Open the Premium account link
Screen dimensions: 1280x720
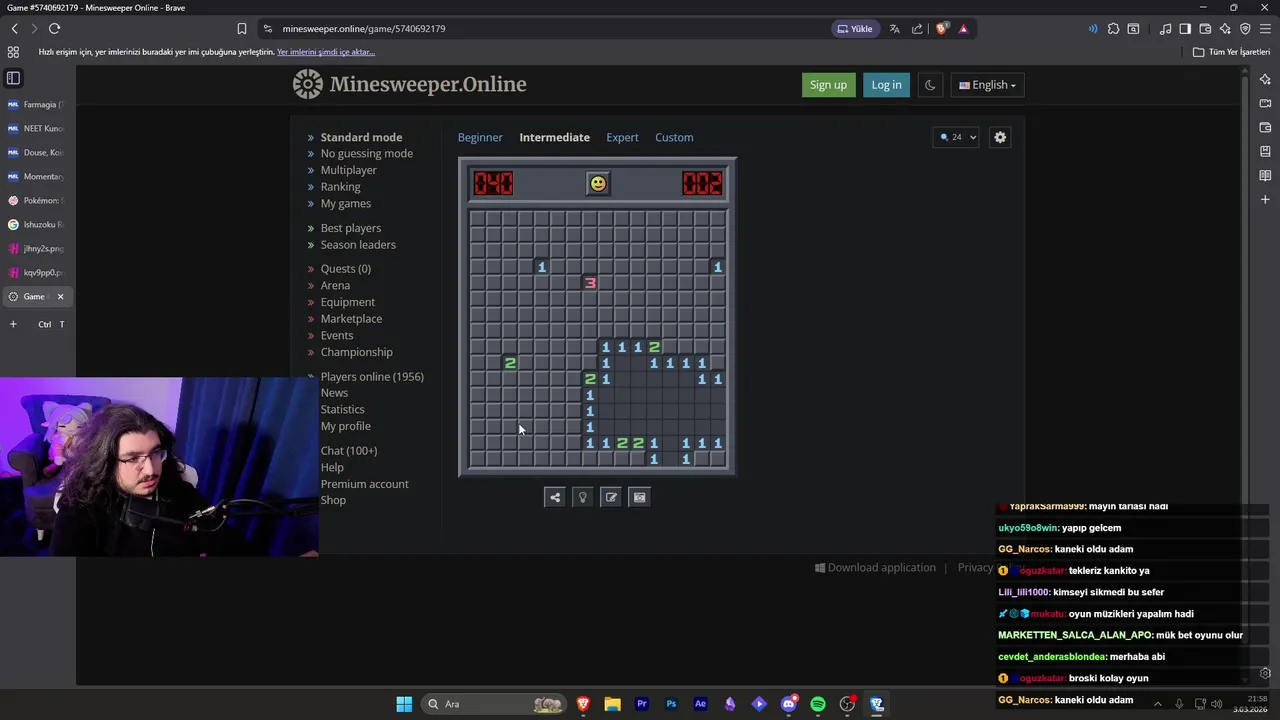[x=364, y=484]
